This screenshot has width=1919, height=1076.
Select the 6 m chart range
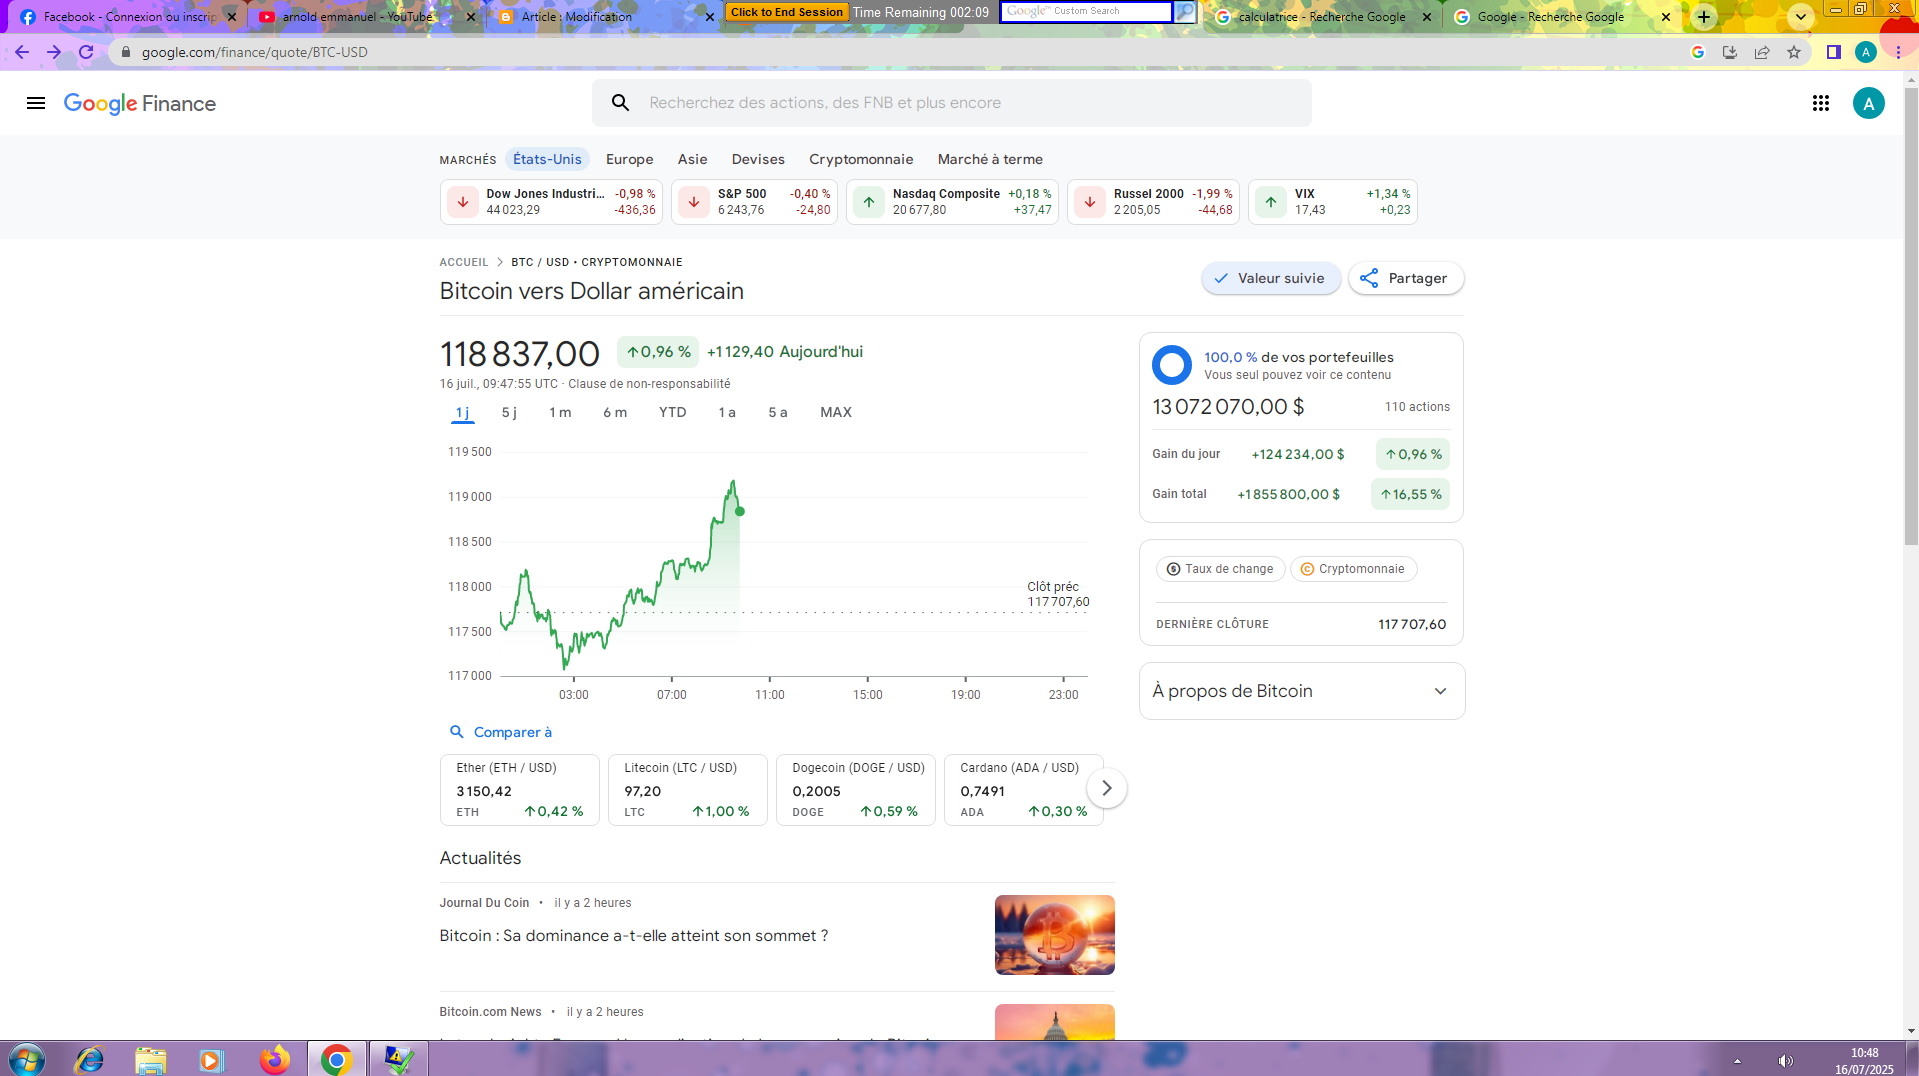(615, 412)
